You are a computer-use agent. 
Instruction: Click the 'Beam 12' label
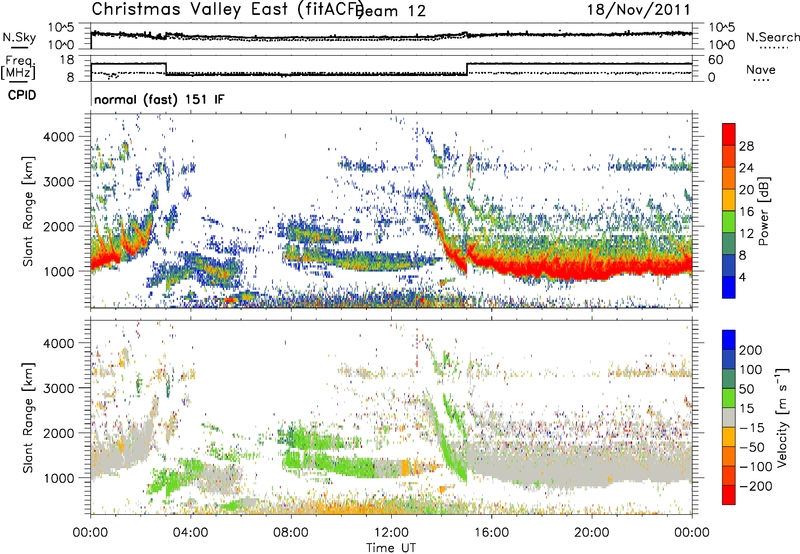[390, 11]
